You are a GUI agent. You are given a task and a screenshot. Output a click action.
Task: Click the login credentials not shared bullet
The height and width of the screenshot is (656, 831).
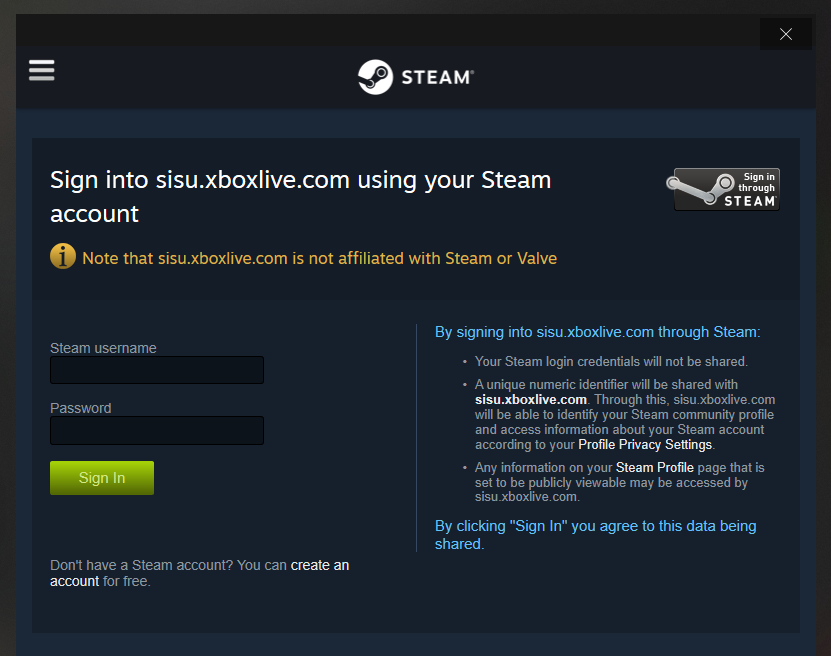coord(611,361)
